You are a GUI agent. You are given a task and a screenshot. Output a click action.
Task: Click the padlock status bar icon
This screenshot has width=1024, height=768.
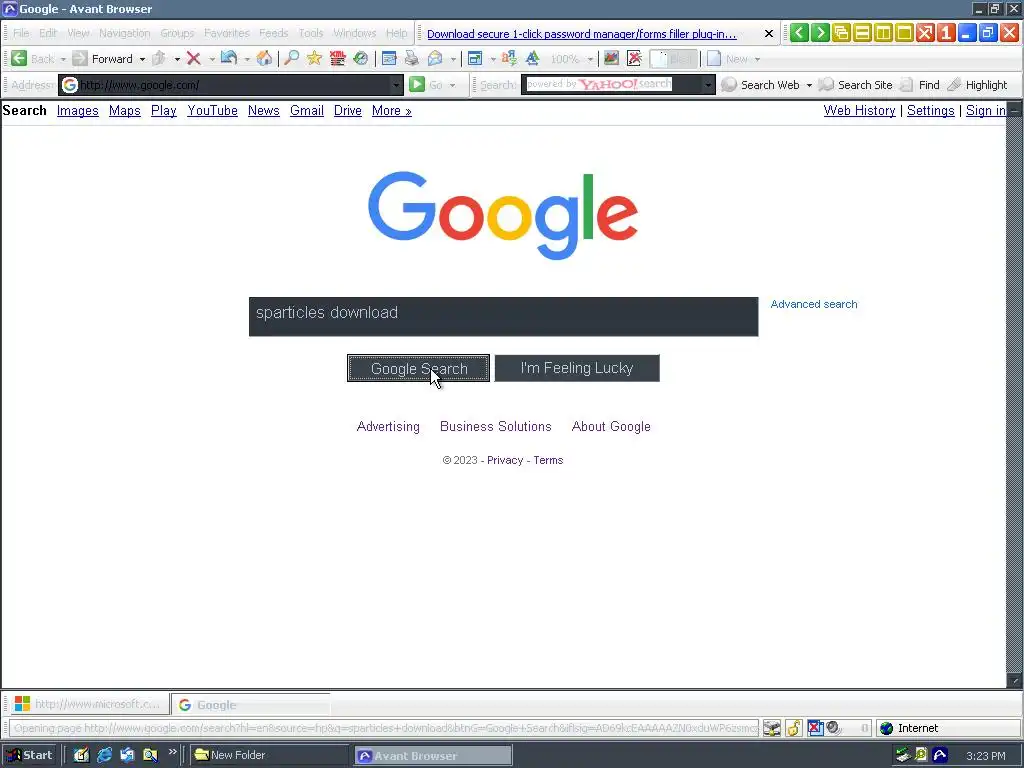point(793,728)
